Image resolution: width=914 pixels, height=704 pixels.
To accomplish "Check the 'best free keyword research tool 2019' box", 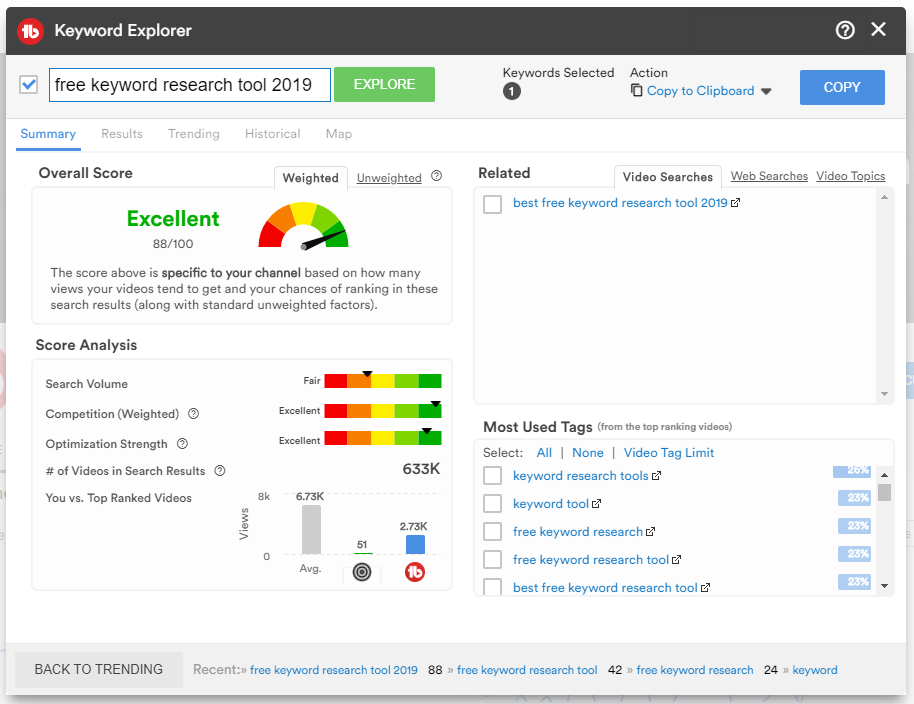I will 492,204.
